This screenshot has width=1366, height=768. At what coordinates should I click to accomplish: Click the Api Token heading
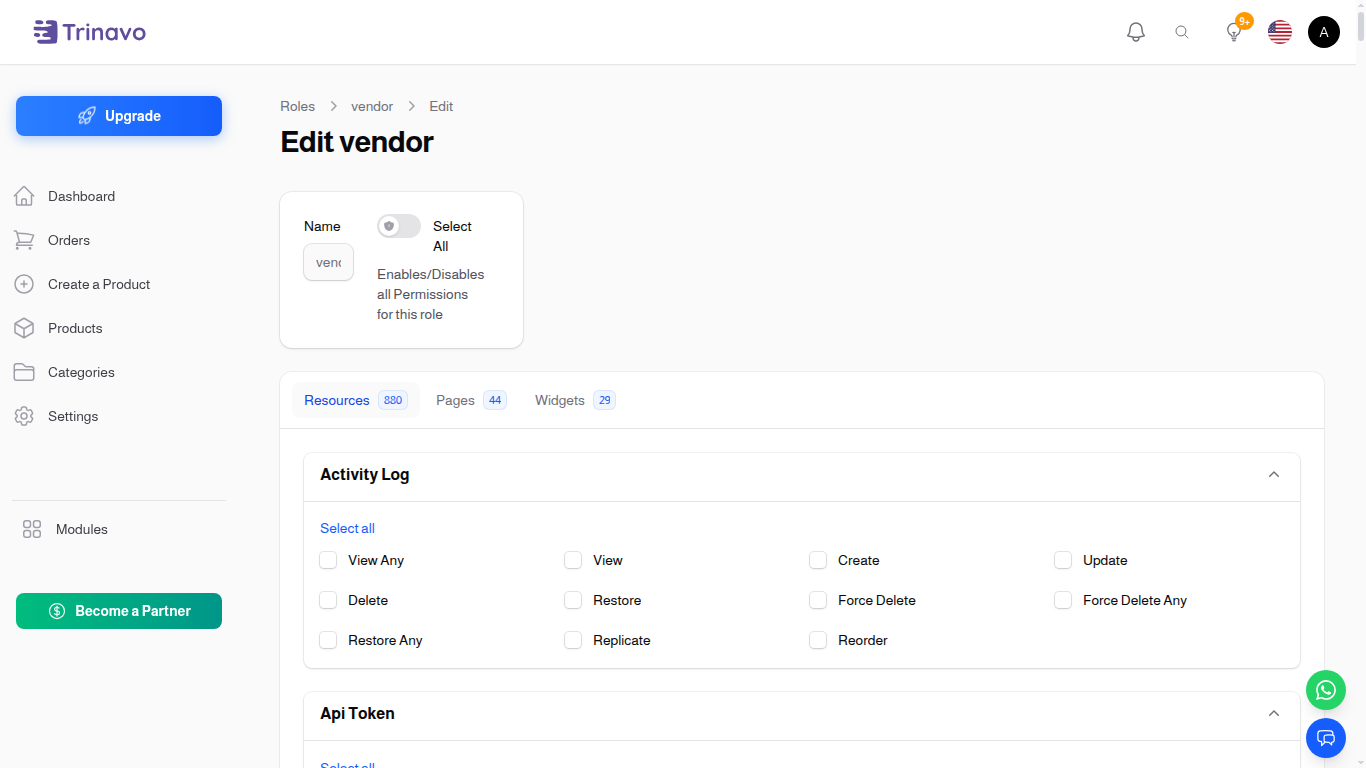[x=357, y=713]
